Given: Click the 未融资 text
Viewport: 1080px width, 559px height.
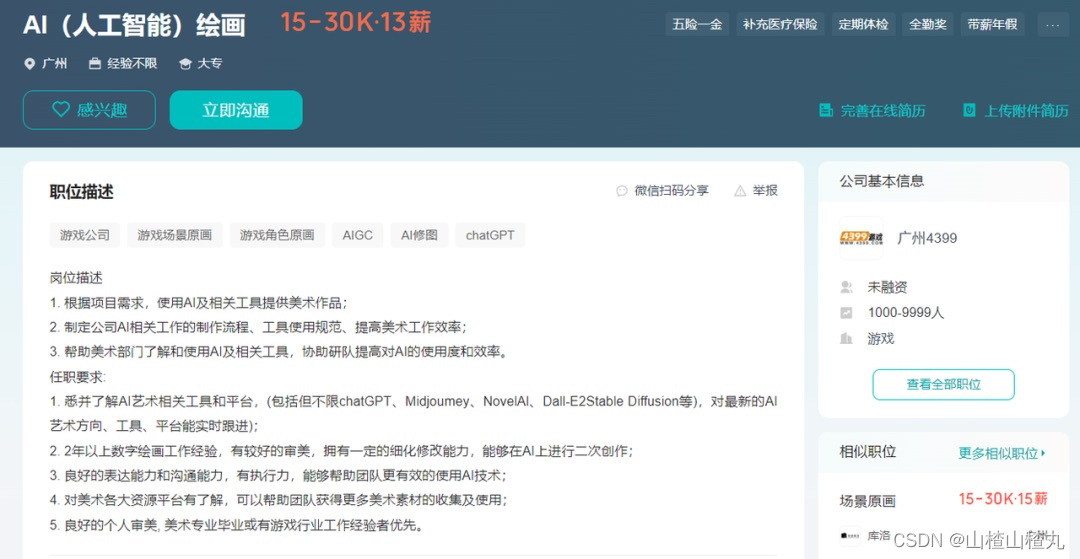Looking at the screenshot, I should click(887, 287).
